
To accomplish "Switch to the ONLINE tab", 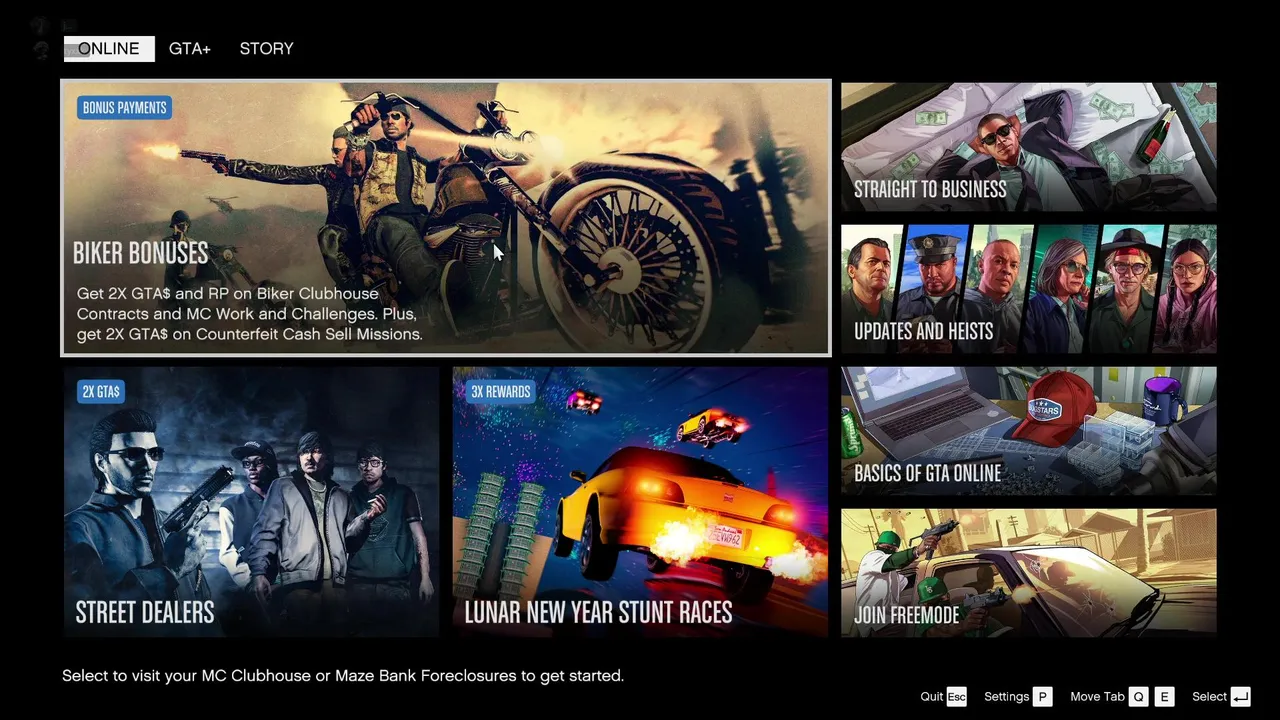I will (109, 49).
